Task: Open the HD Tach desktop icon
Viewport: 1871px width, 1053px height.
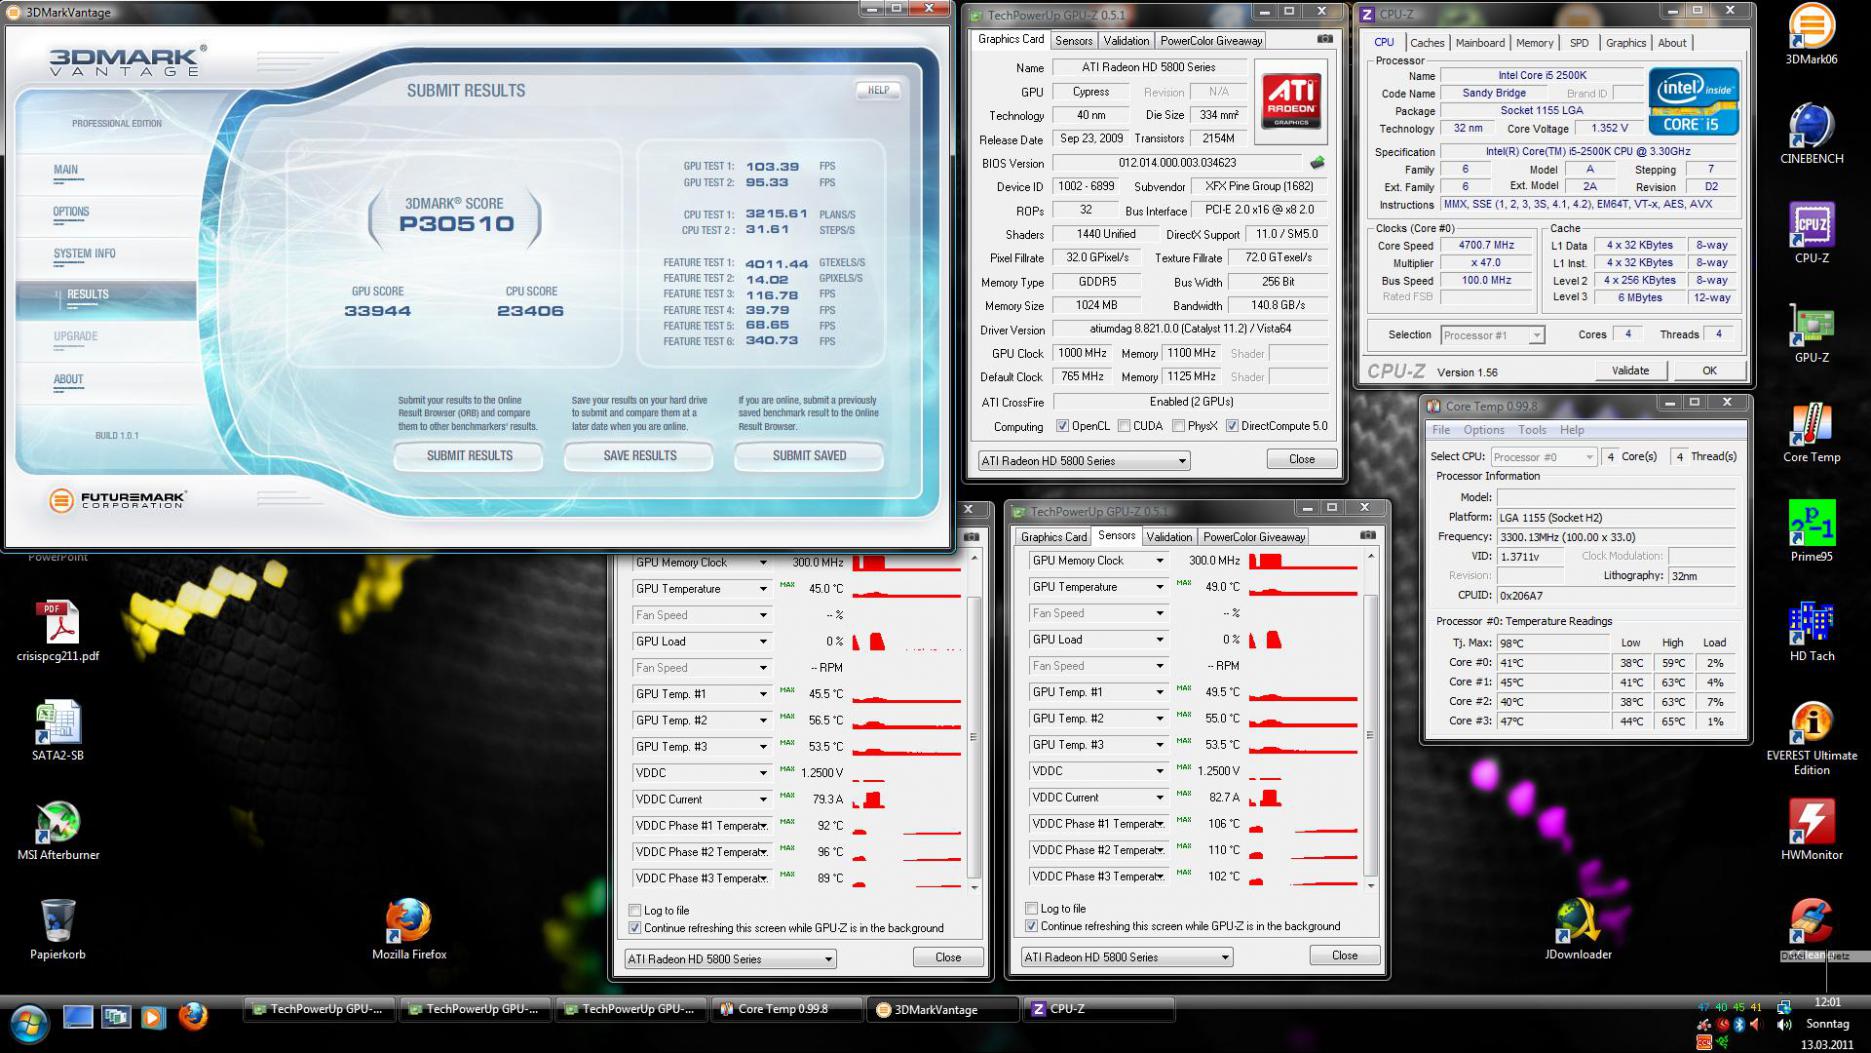Action: 1811,631
